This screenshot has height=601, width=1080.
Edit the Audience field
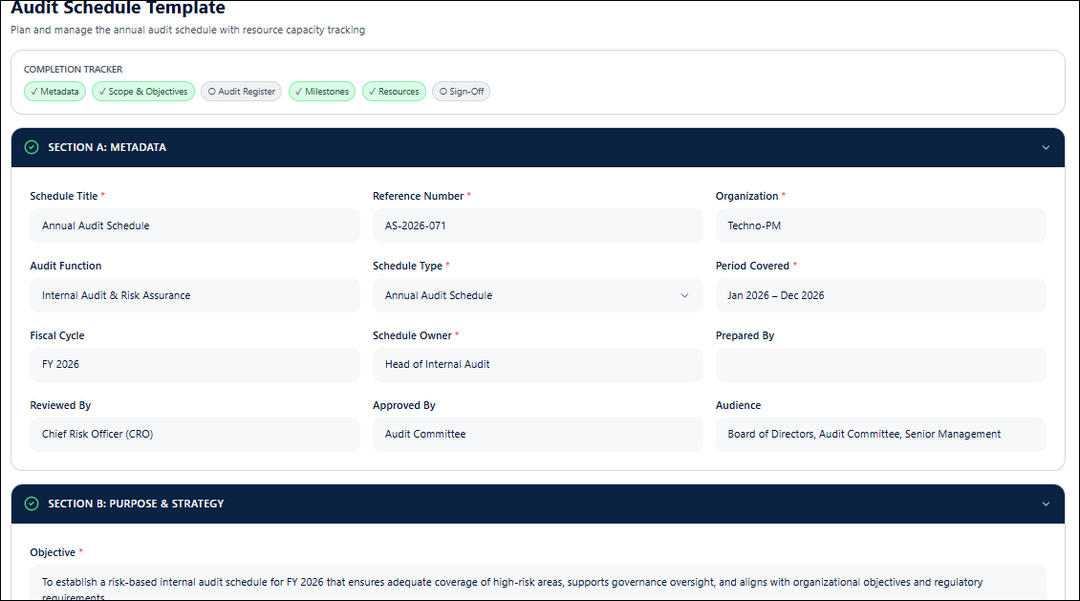[x=880, y=434]
